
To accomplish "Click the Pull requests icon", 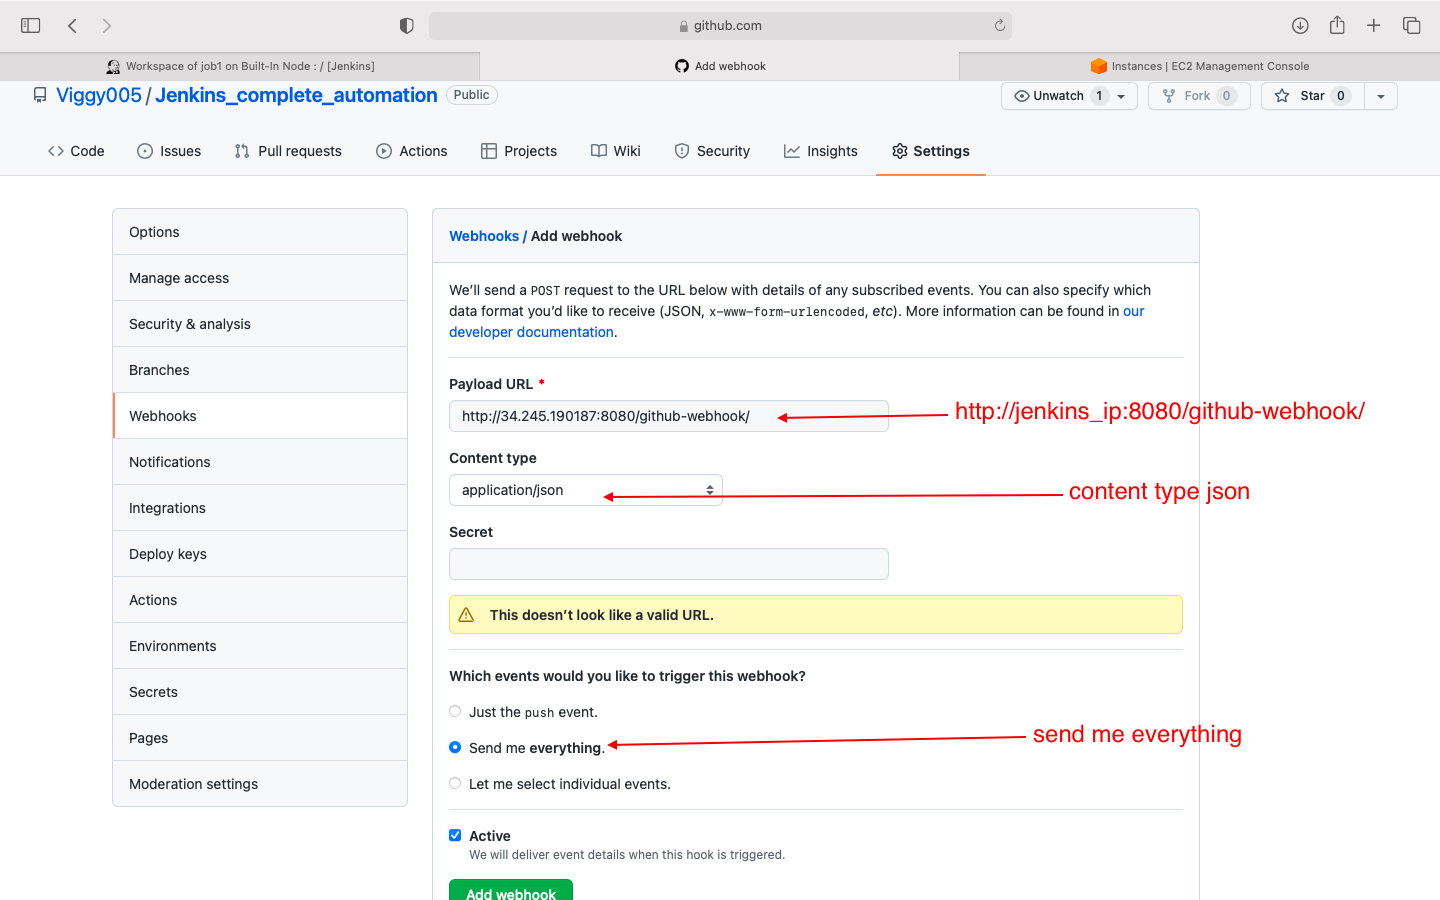I will pos(242,151).
